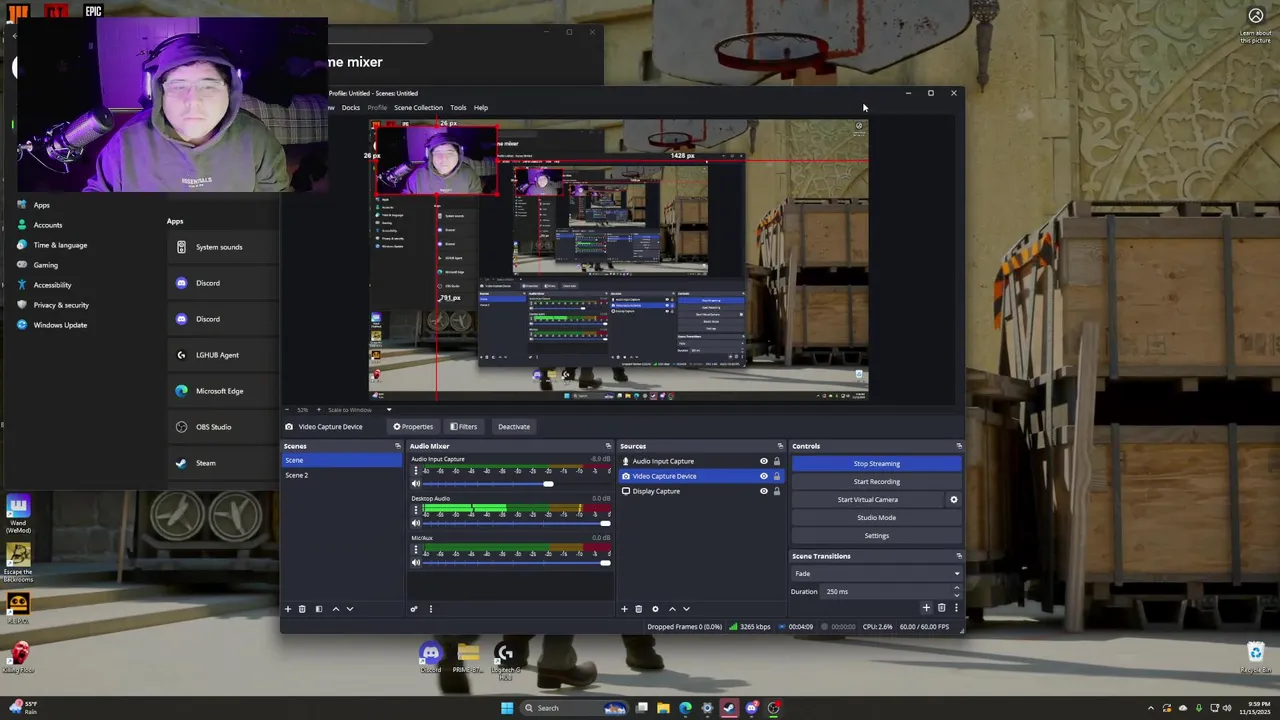
Task: Lock Video Capture Device source
Action: pos(777,476)
